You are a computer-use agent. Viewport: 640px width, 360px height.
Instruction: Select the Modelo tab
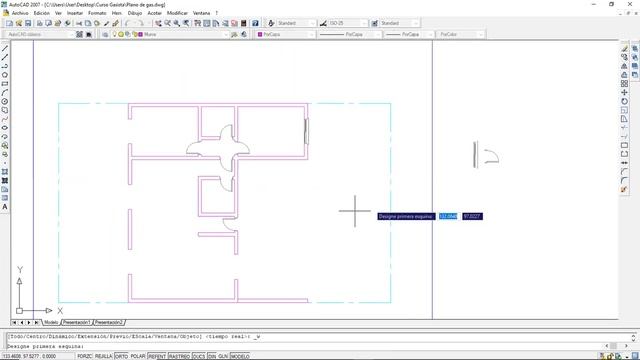click(51, 322)
